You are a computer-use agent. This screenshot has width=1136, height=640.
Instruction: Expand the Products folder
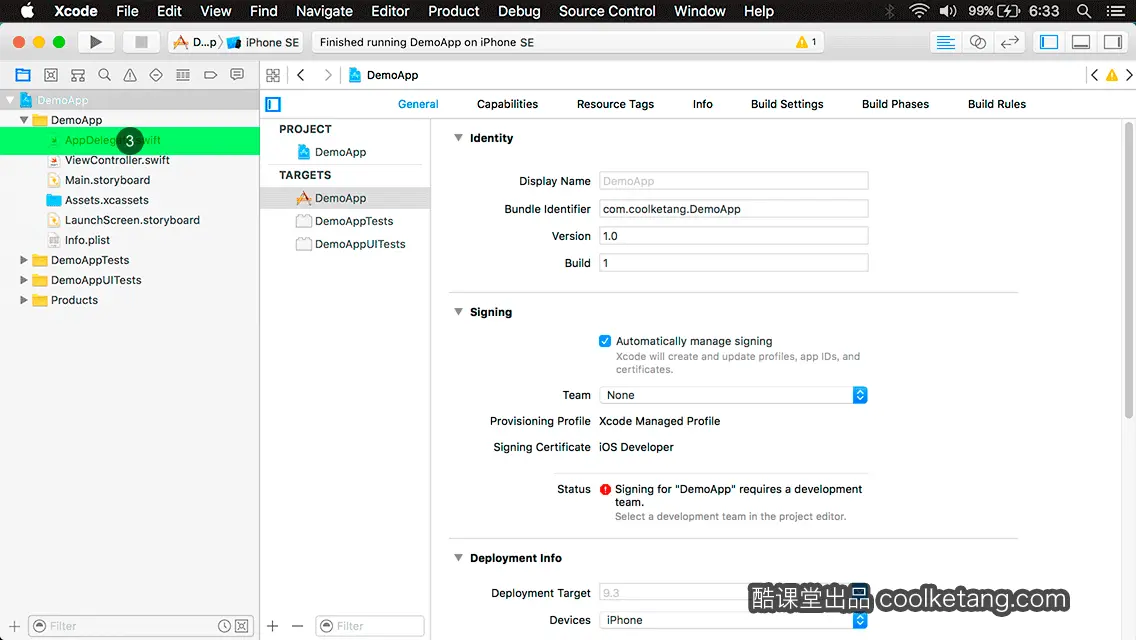[x=24, y=299]
